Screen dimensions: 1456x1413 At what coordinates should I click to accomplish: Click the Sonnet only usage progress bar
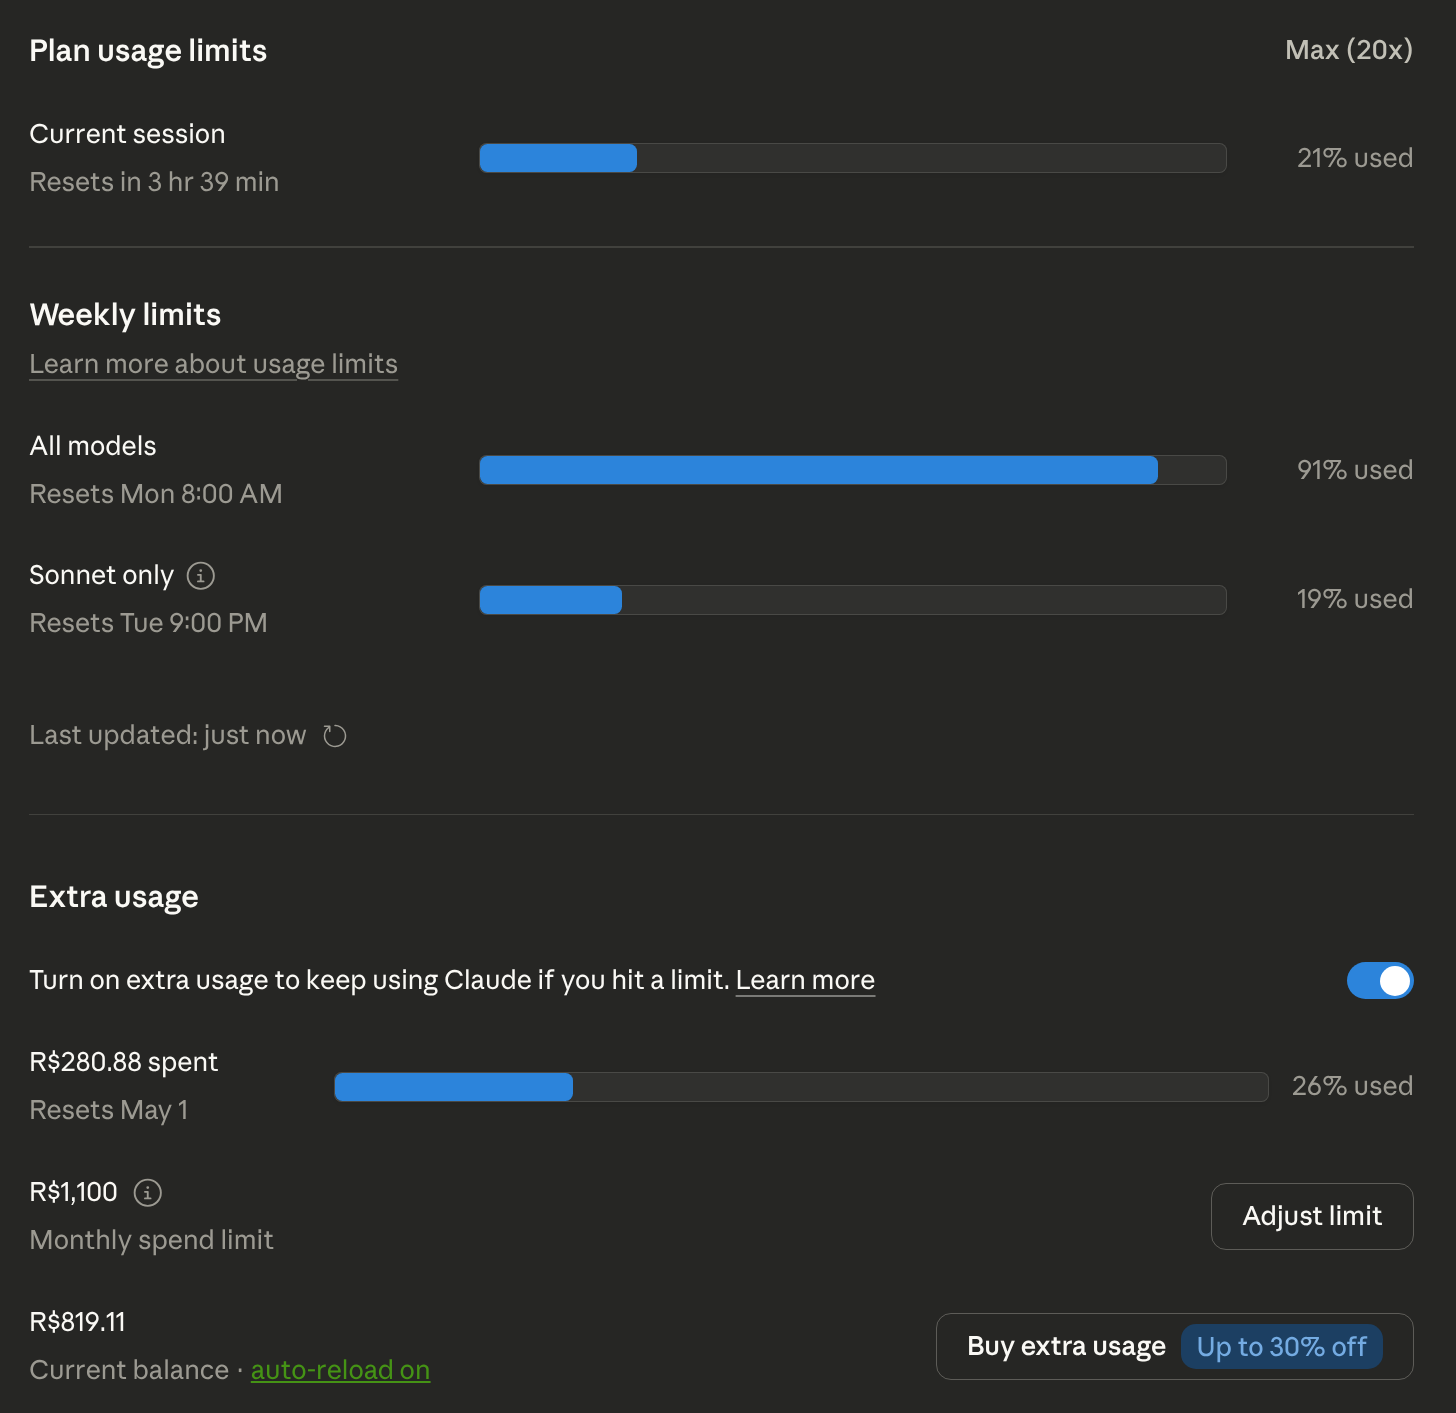(852, 600)
